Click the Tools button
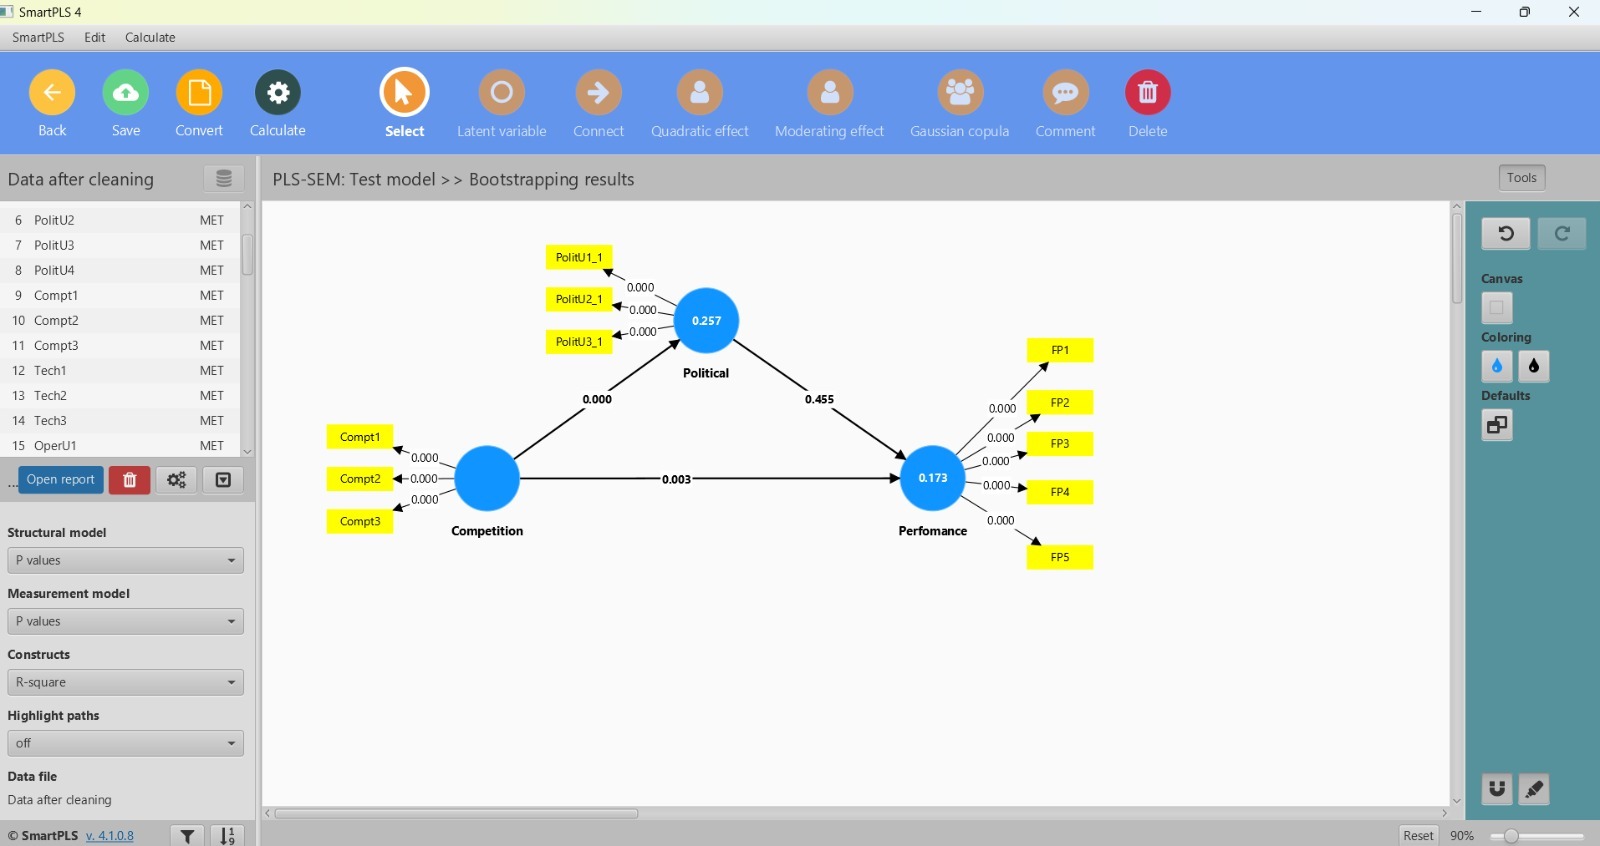Viewport: 1600px width, 846px height. tap(1521, 178)
